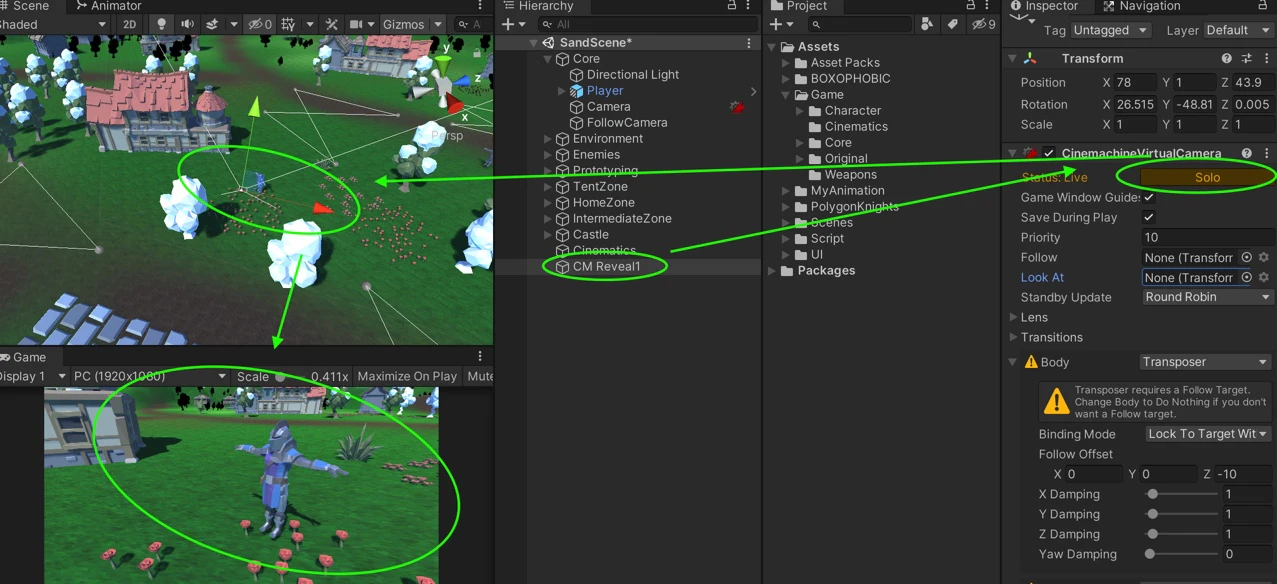Switch to the Animator tab

[110, 6]
